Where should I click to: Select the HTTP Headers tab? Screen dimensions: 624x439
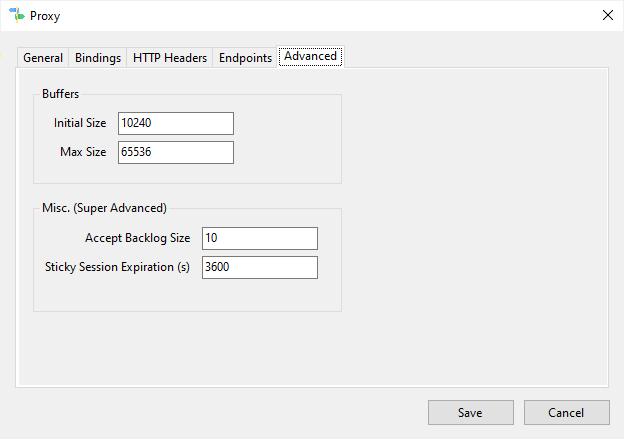(x=170, y=58)
